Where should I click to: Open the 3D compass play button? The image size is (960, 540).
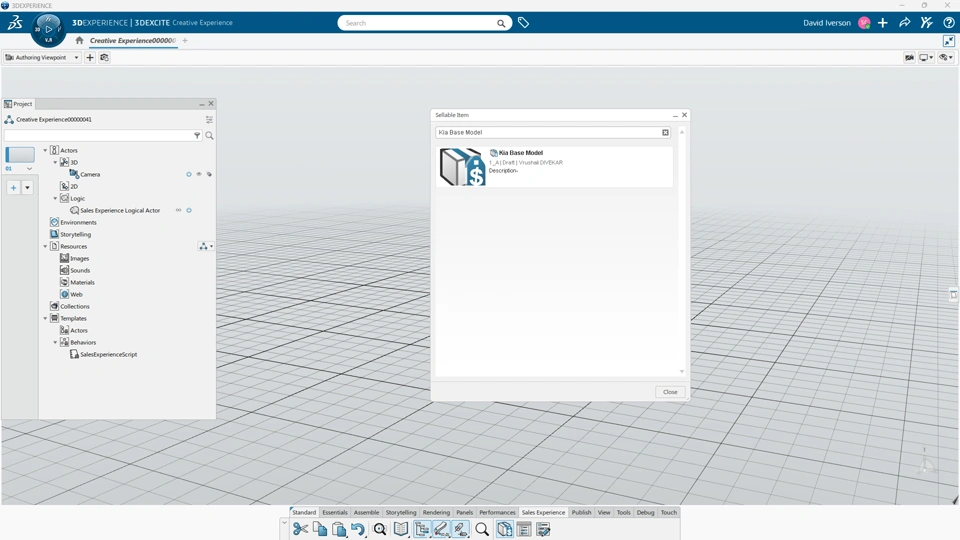(x=48, y=29)
